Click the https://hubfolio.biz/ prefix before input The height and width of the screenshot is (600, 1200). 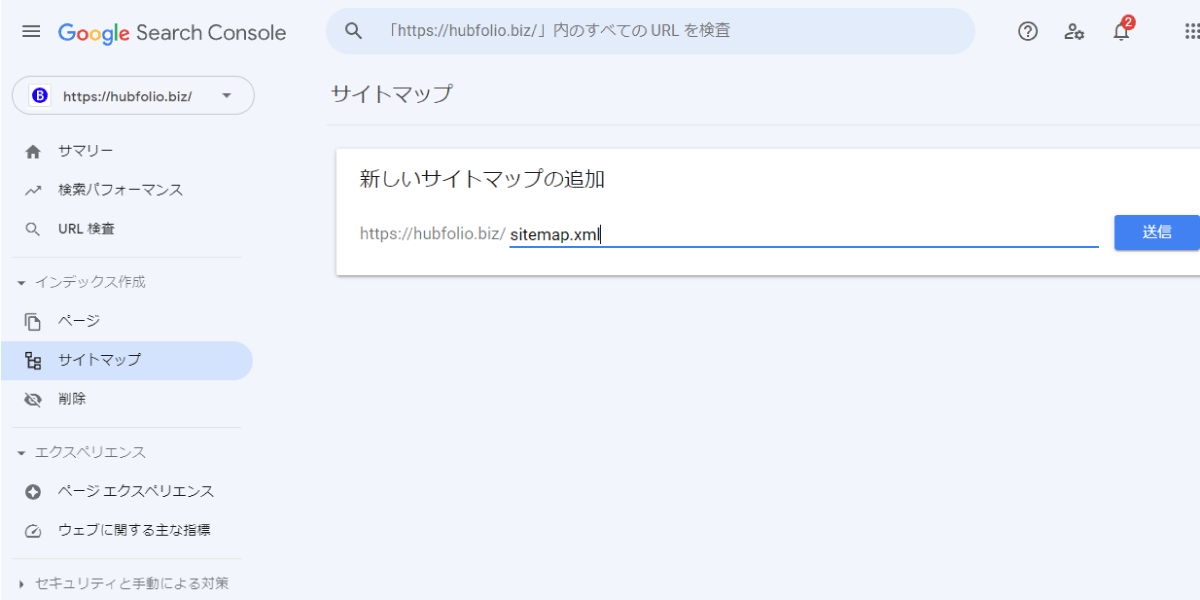(x=432, y=234)
